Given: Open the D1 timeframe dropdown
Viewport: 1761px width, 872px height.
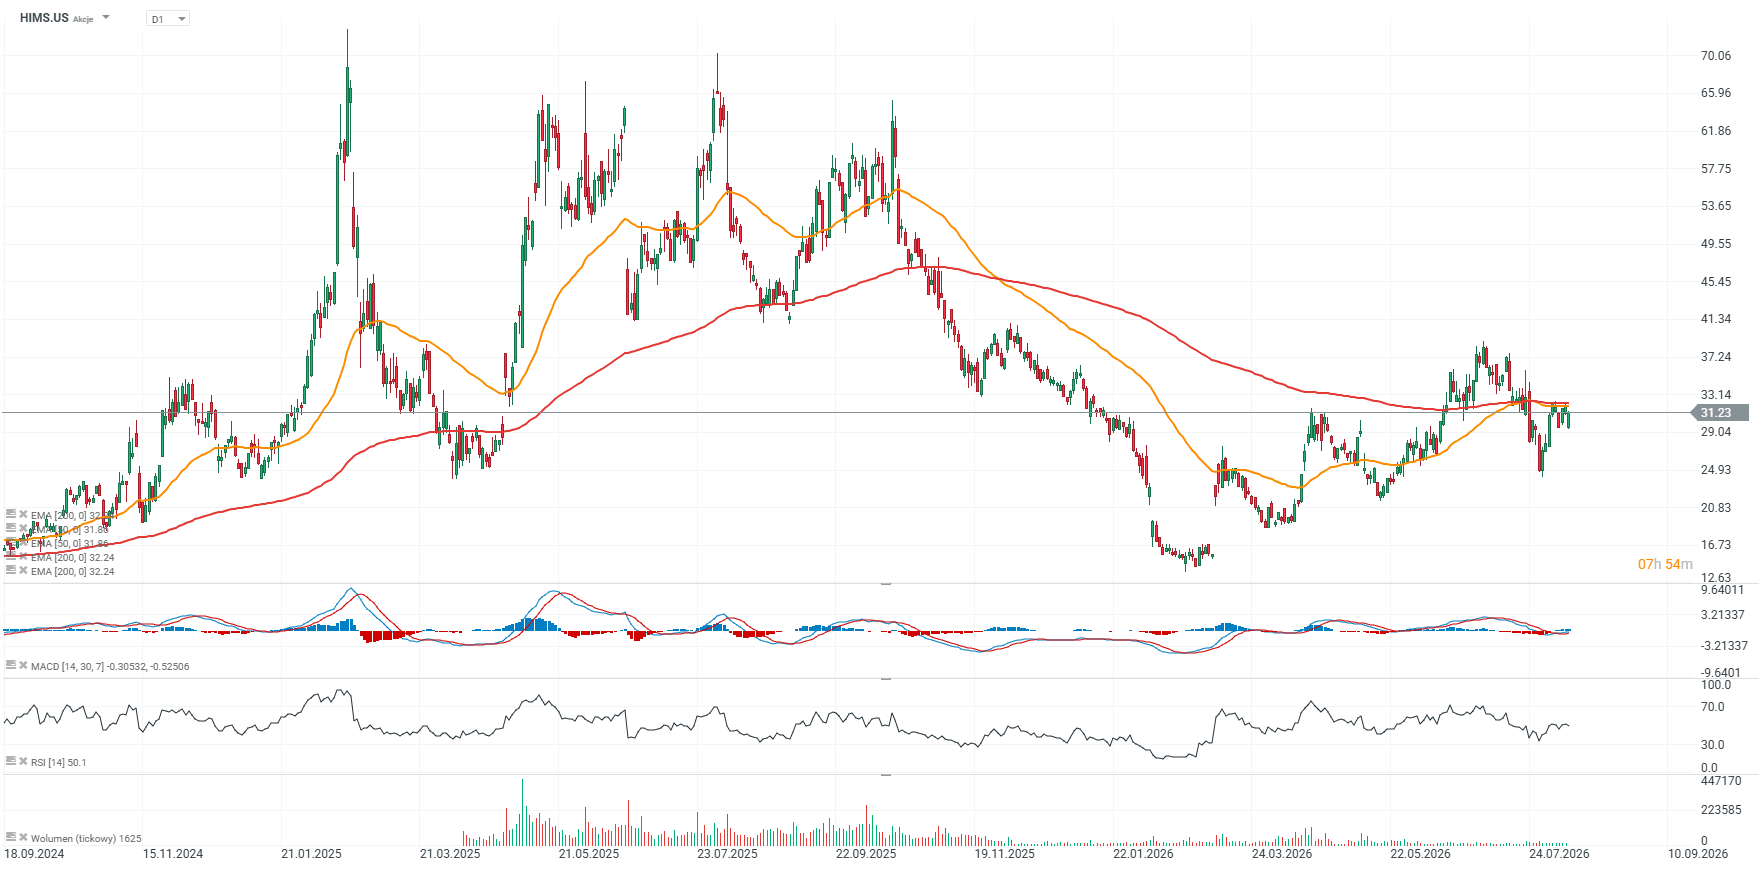Looking at the screenshot, I should (168, 19).
